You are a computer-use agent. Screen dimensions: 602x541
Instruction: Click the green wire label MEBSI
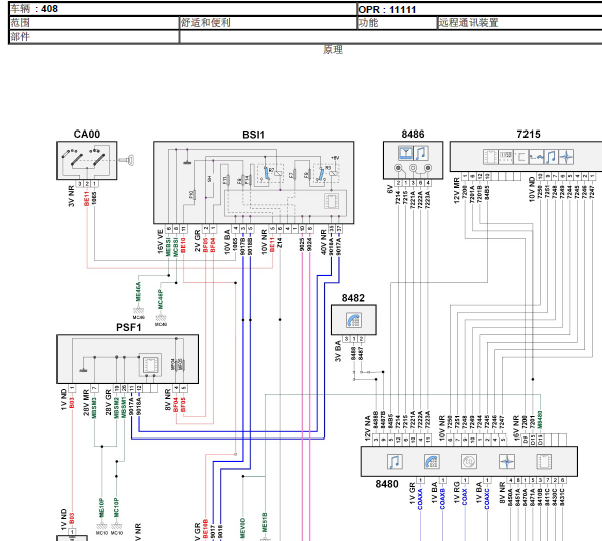(x=168, y=247)
